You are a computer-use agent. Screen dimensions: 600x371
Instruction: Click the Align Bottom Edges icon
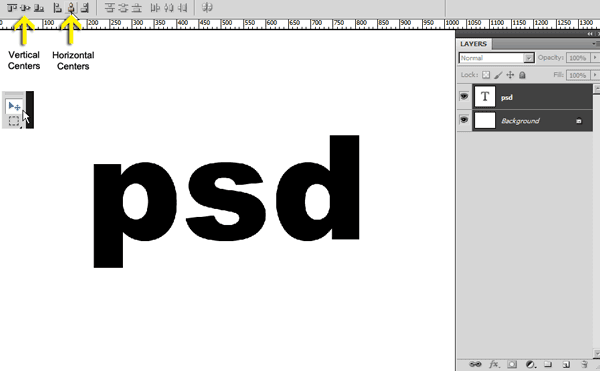[x=39, y=8]
